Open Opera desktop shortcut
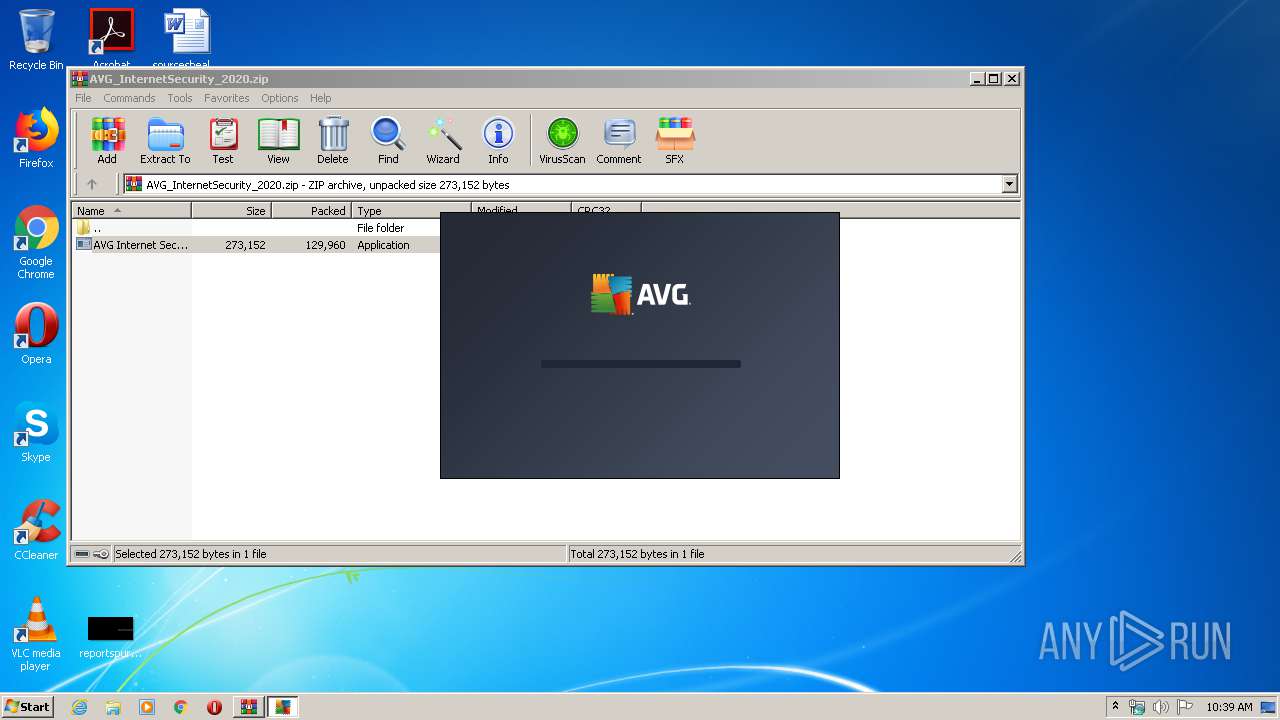1280x720 pixels. click(x=36, y=334)
